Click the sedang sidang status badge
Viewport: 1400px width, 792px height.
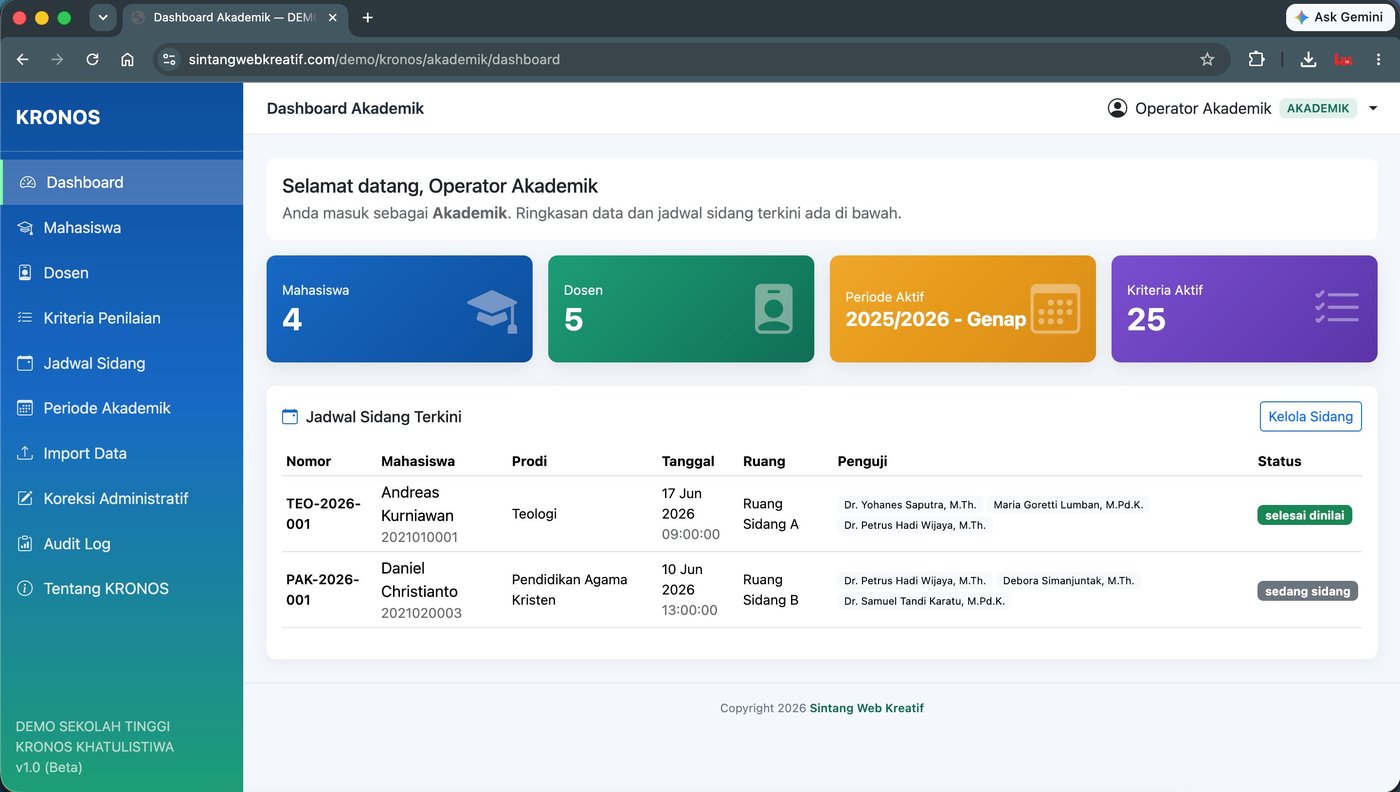click(1307, 591)
